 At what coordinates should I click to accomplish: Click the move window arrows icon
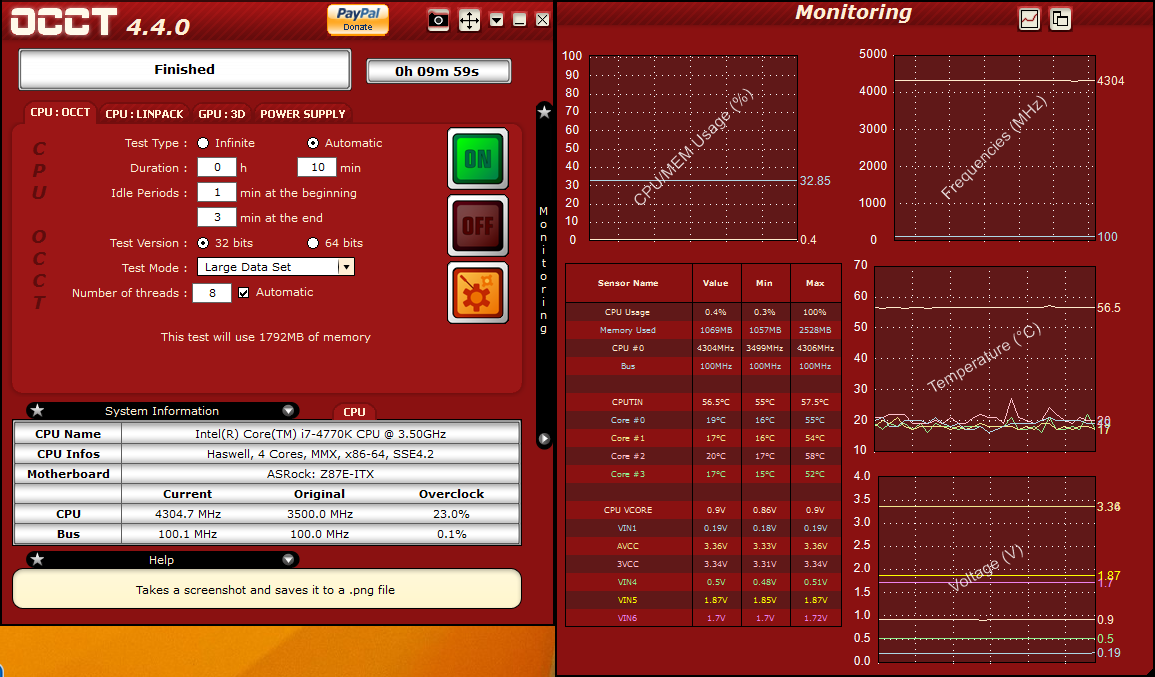tap(469, 20)
